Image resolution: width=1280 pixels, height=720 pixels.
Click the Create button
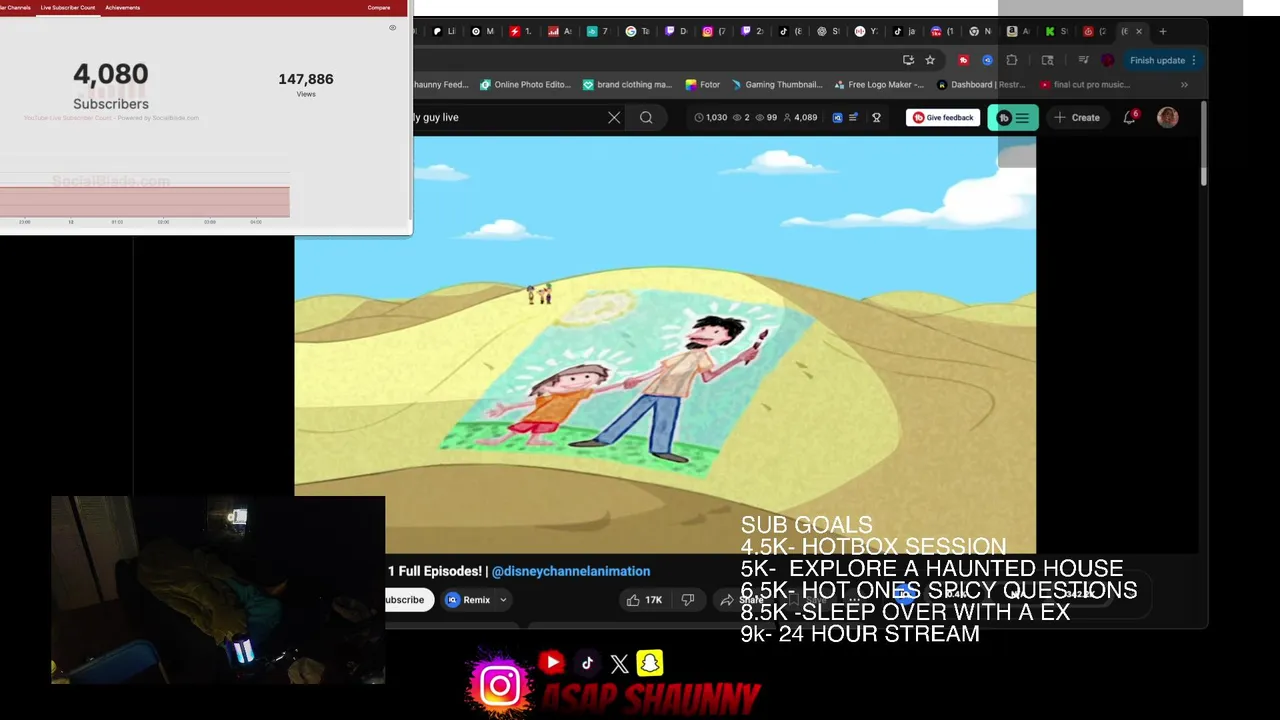[x=1077, y=117]
